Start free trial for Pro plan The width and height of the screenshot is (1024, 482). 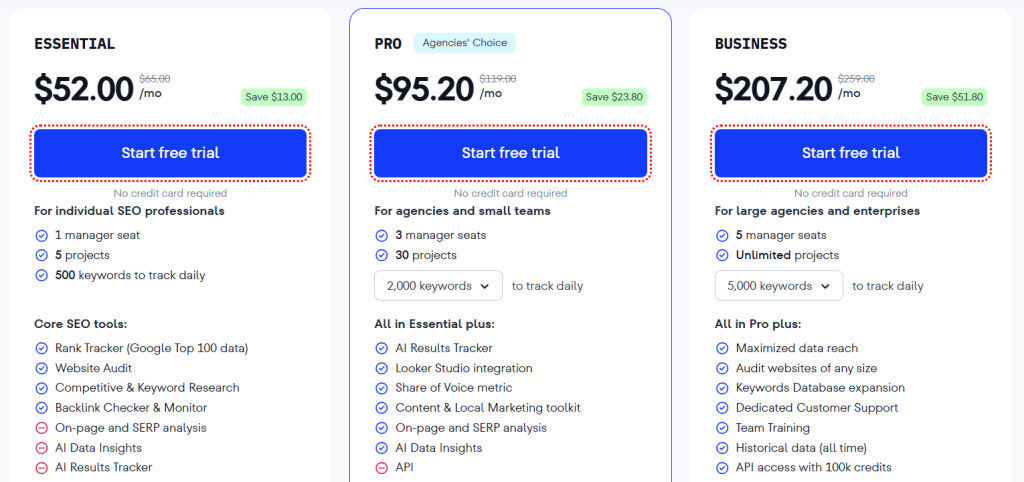tap(510, 153)
